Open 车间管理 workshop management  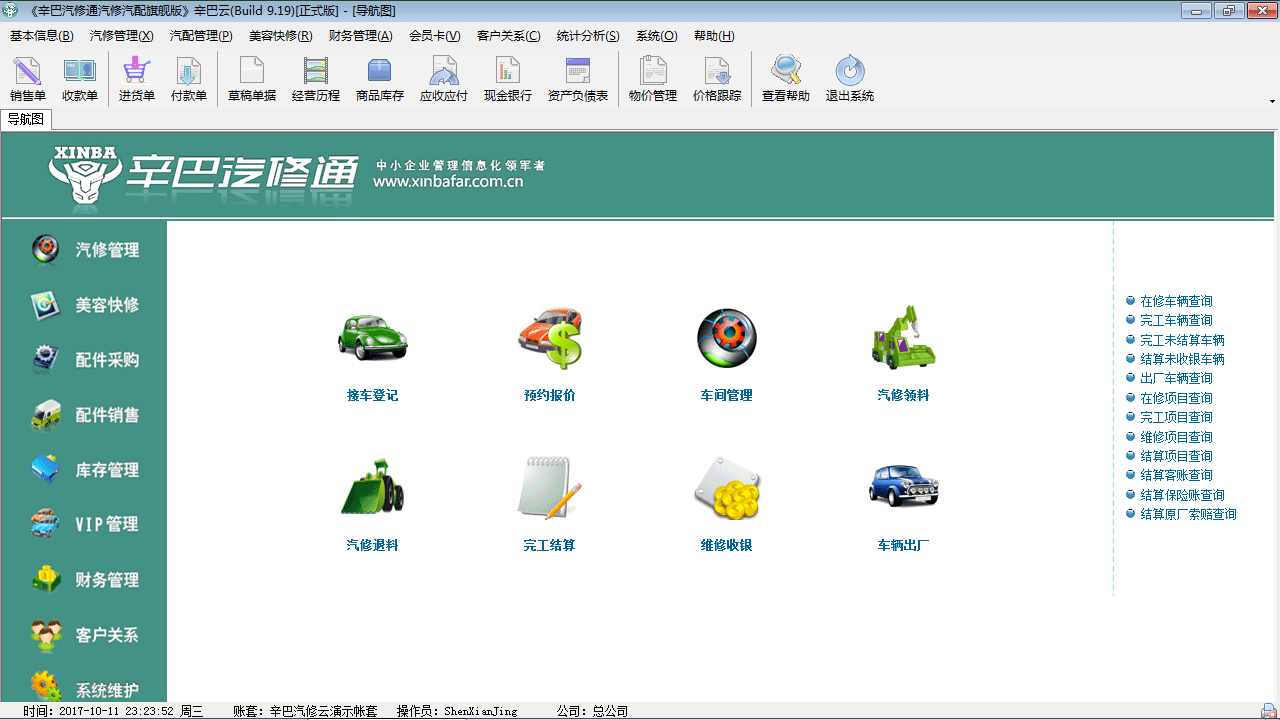[x=727, y=355]
